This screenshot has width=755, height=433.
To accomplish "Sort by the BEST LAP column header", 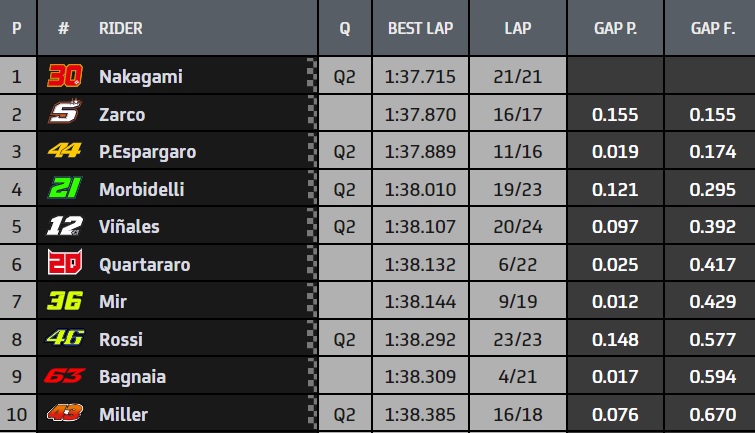I will [x=421, y=28].
